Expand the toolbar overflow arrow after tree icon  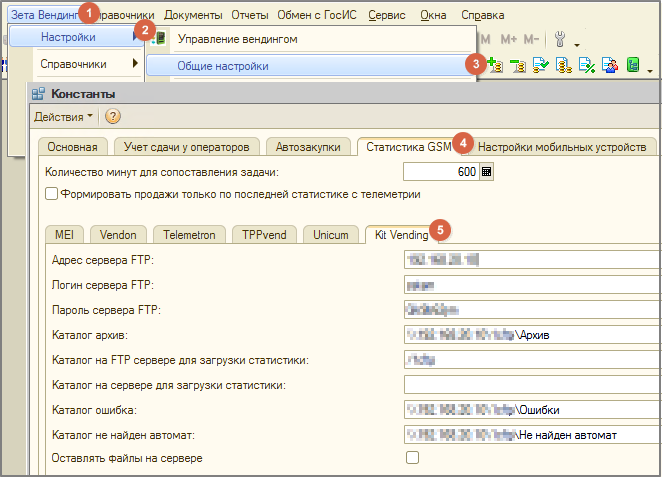pyautogui.click(x=650, y=71)
